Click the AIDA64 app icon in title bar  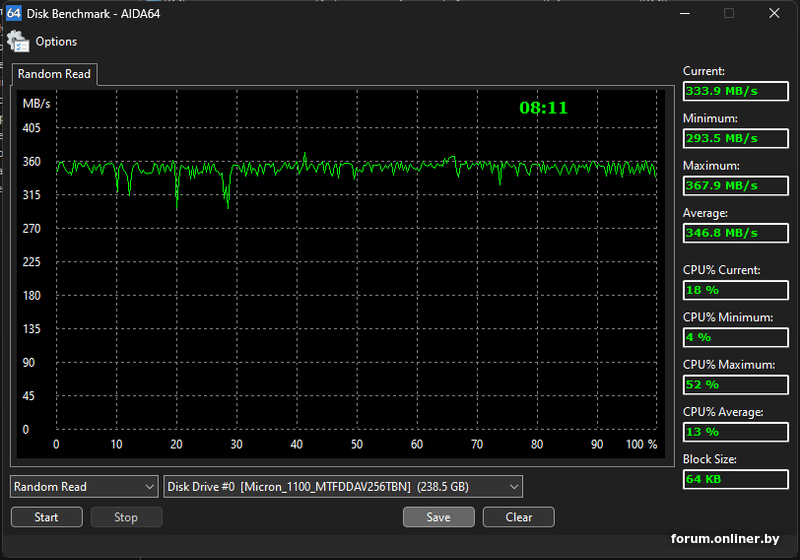(x=14, y=13)
